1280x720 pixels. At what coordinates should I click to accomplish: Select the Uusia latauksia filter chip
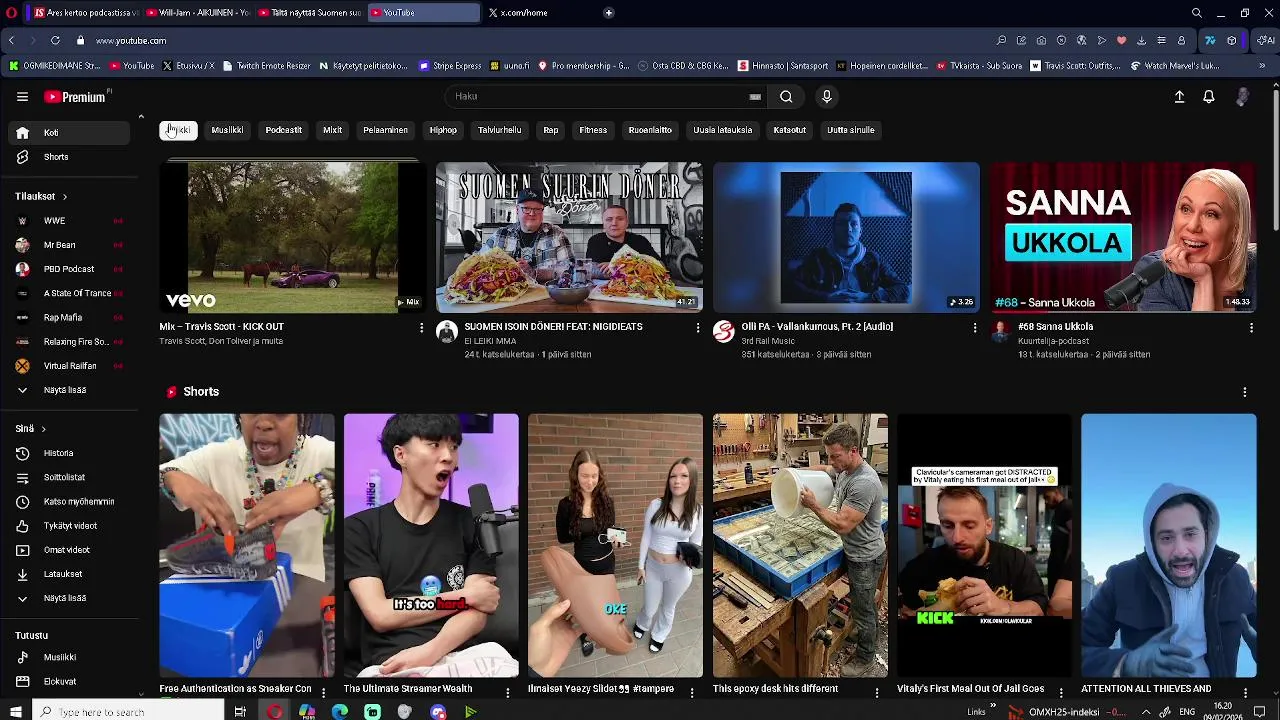(722, 130)
